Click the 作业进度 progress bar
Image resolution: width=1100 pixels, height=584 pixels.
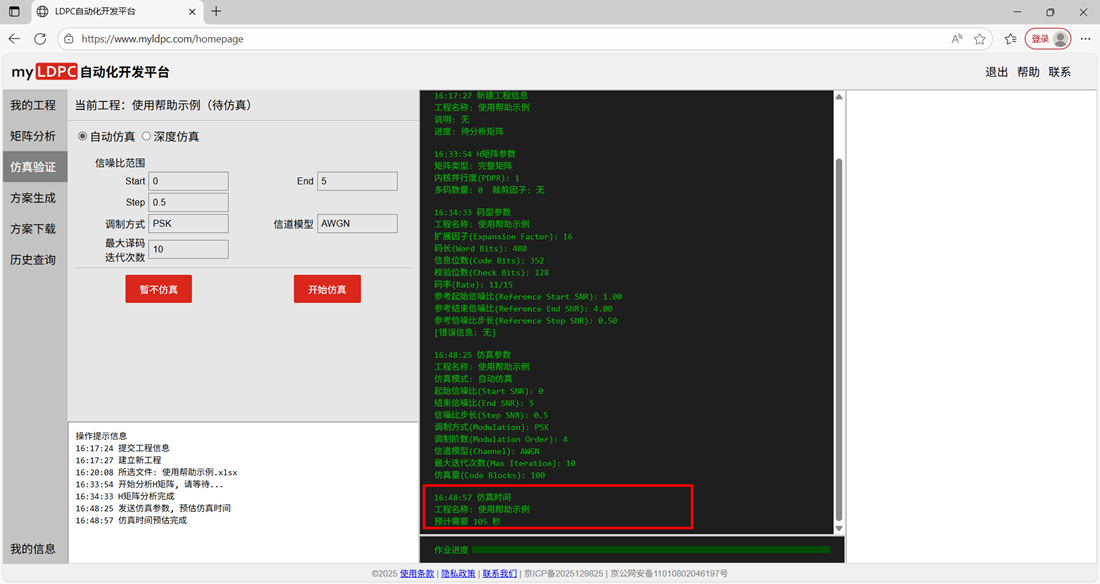(650, 549)
